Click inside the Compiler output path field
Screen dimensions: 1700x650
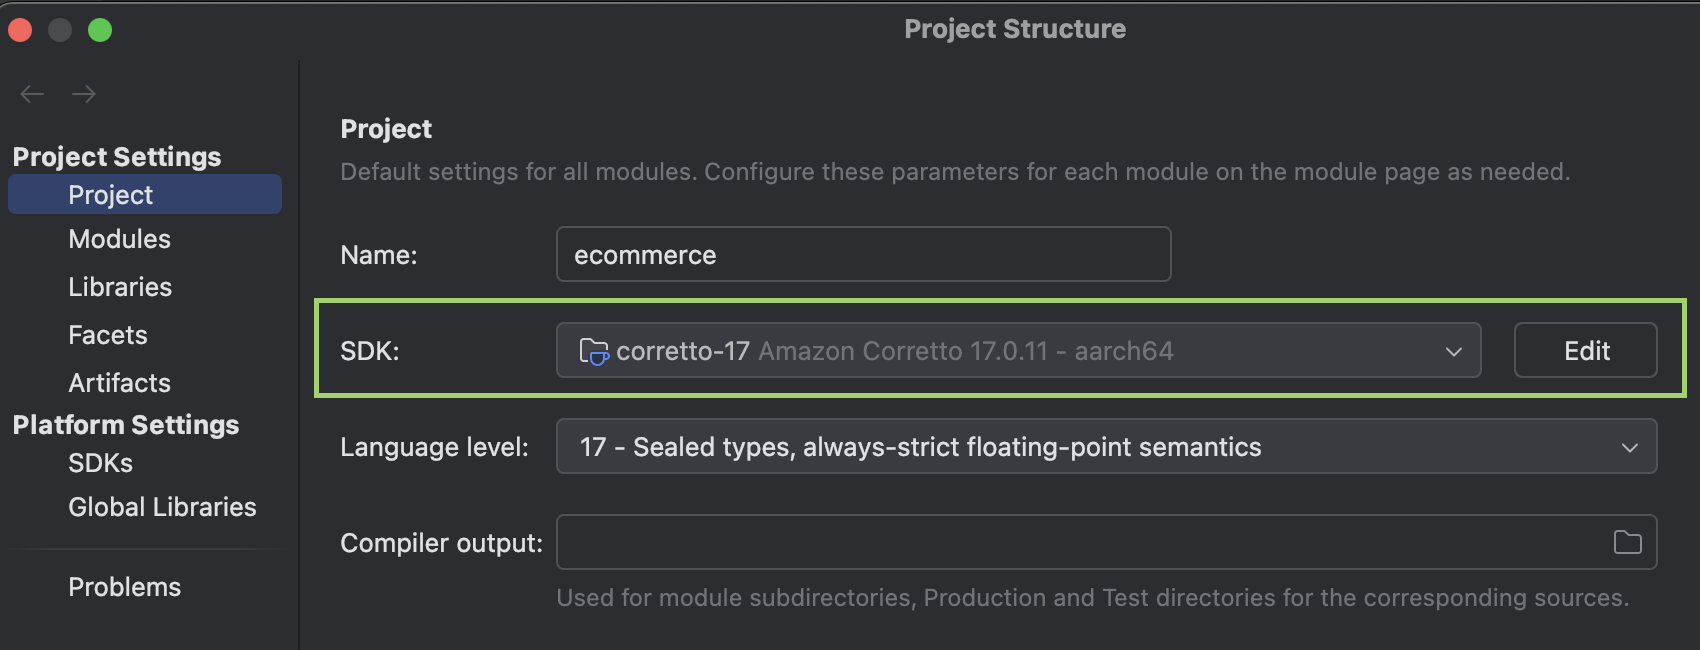pos(1080,542)
